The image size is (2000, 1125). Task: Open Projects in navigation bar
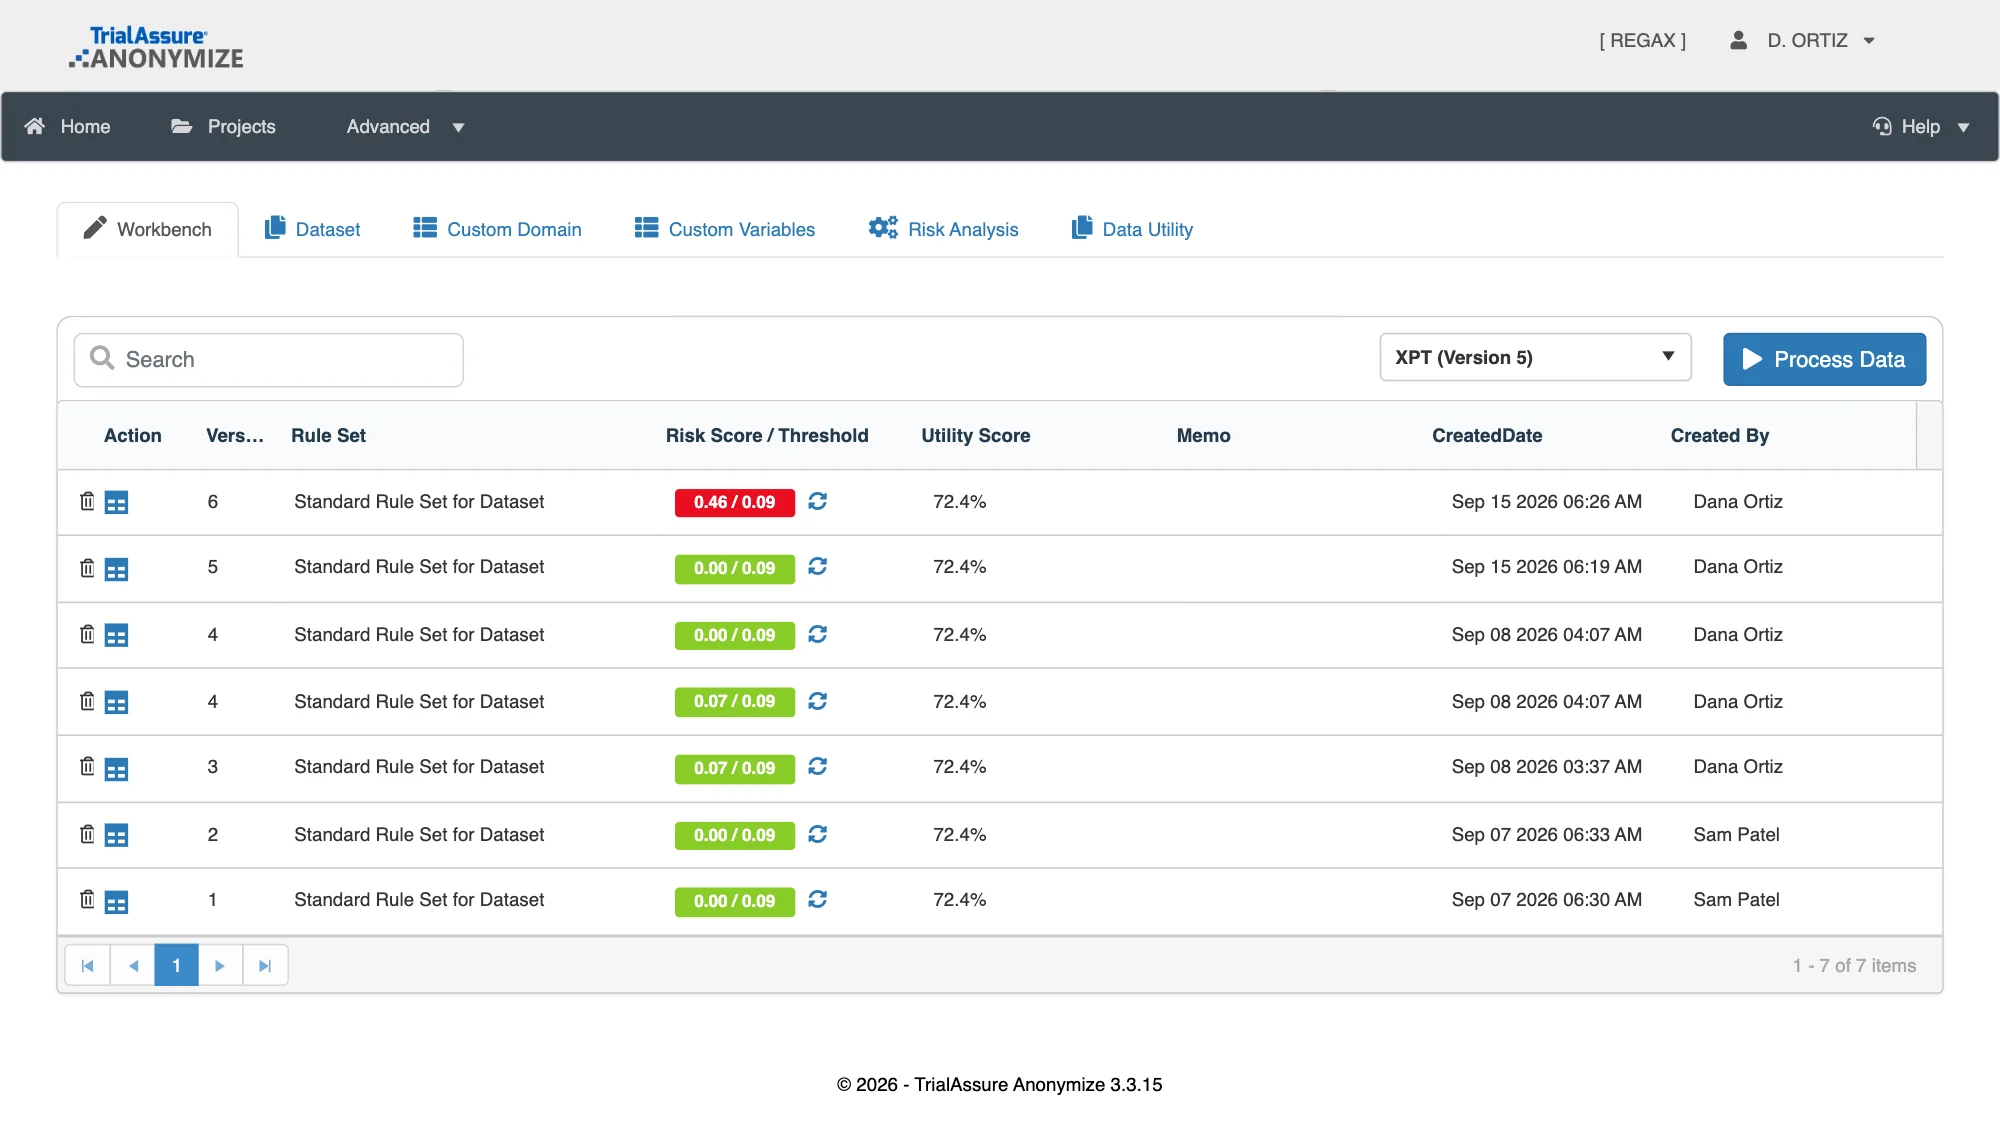pos(223,127)
